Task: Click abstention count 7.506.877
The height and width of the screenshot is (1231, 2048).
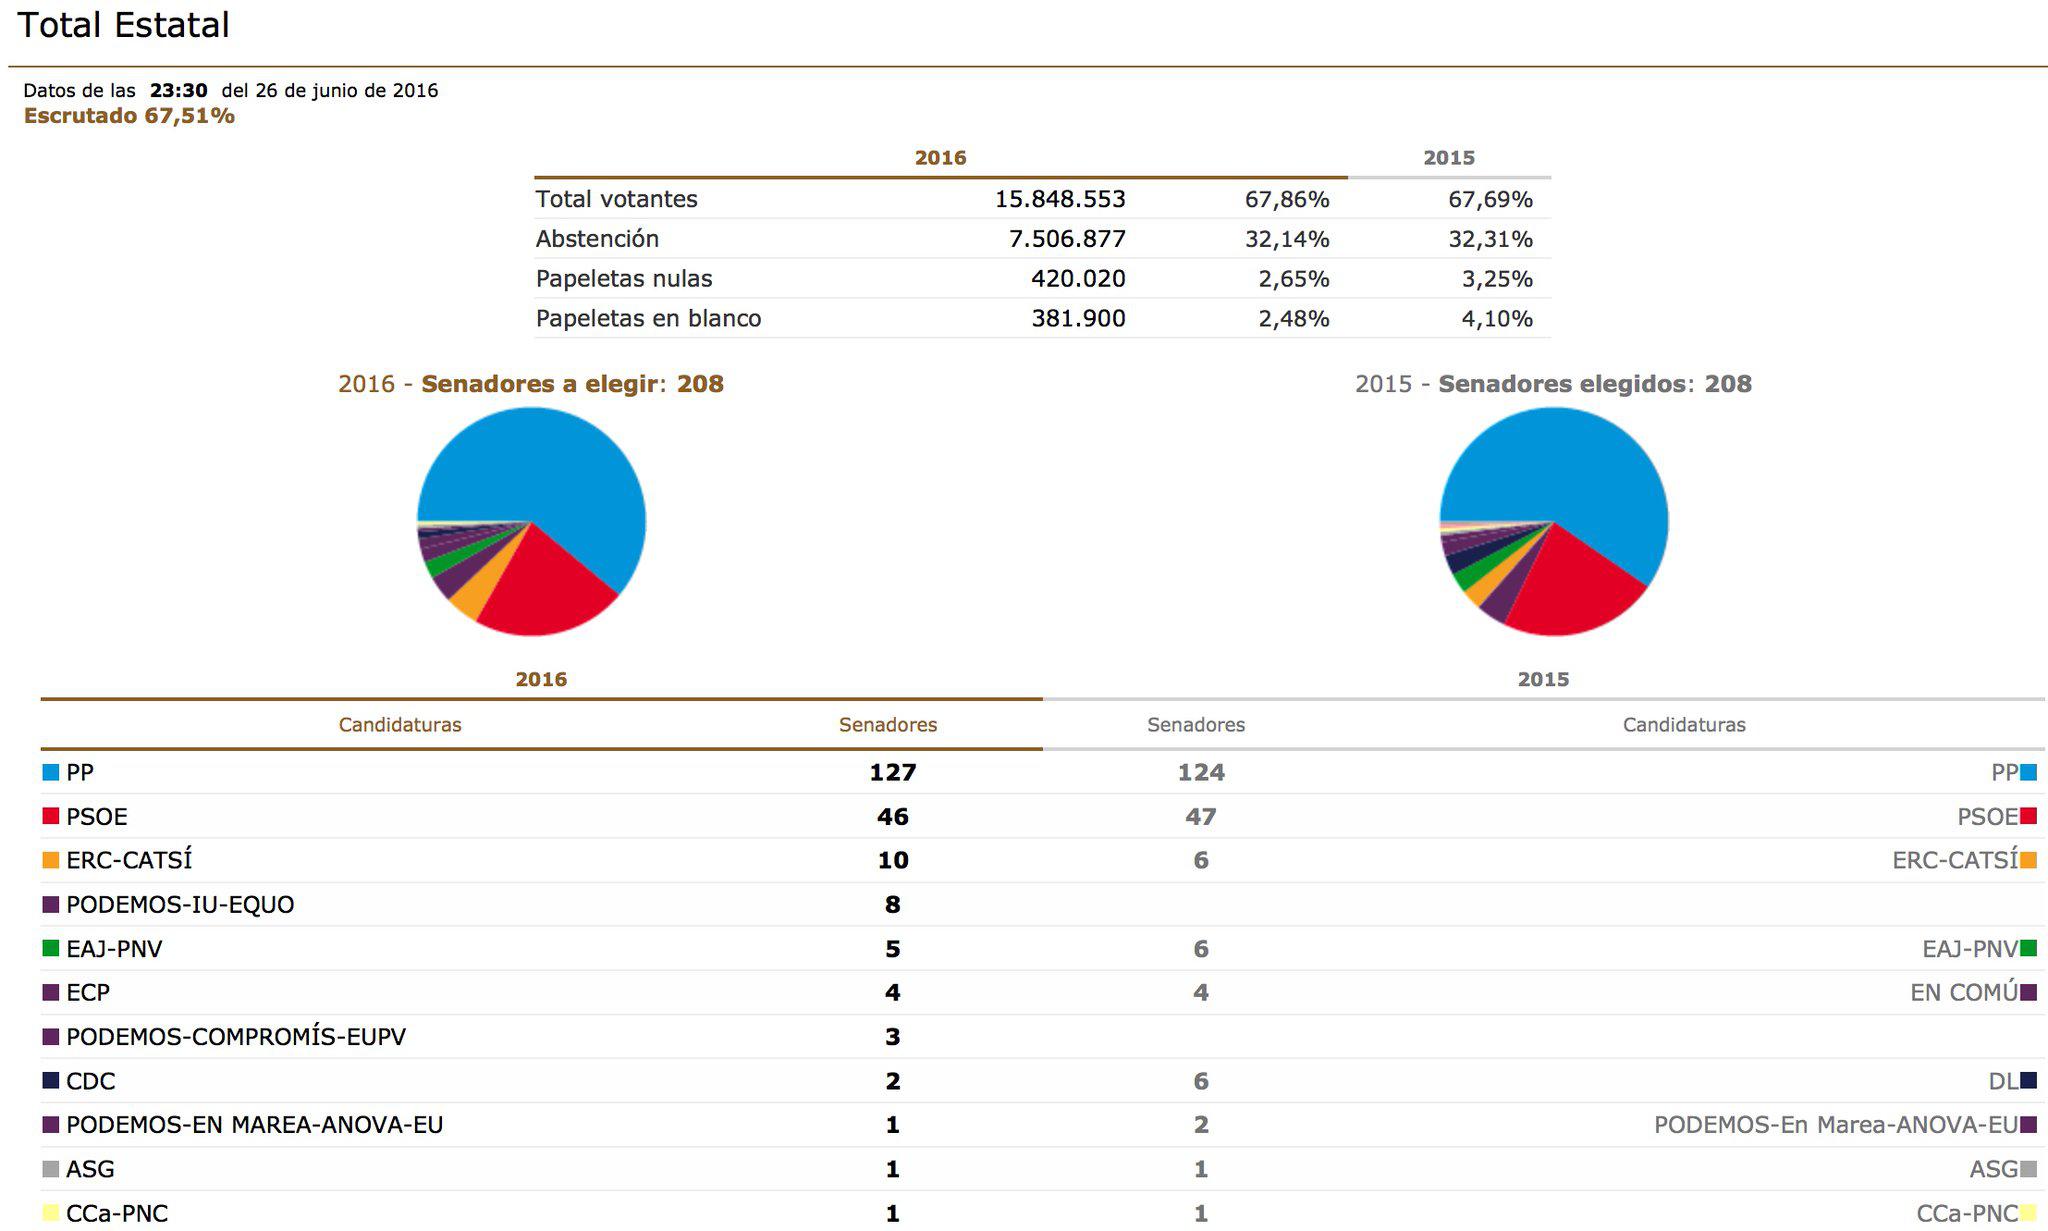Action: [x=1069, y=239]
